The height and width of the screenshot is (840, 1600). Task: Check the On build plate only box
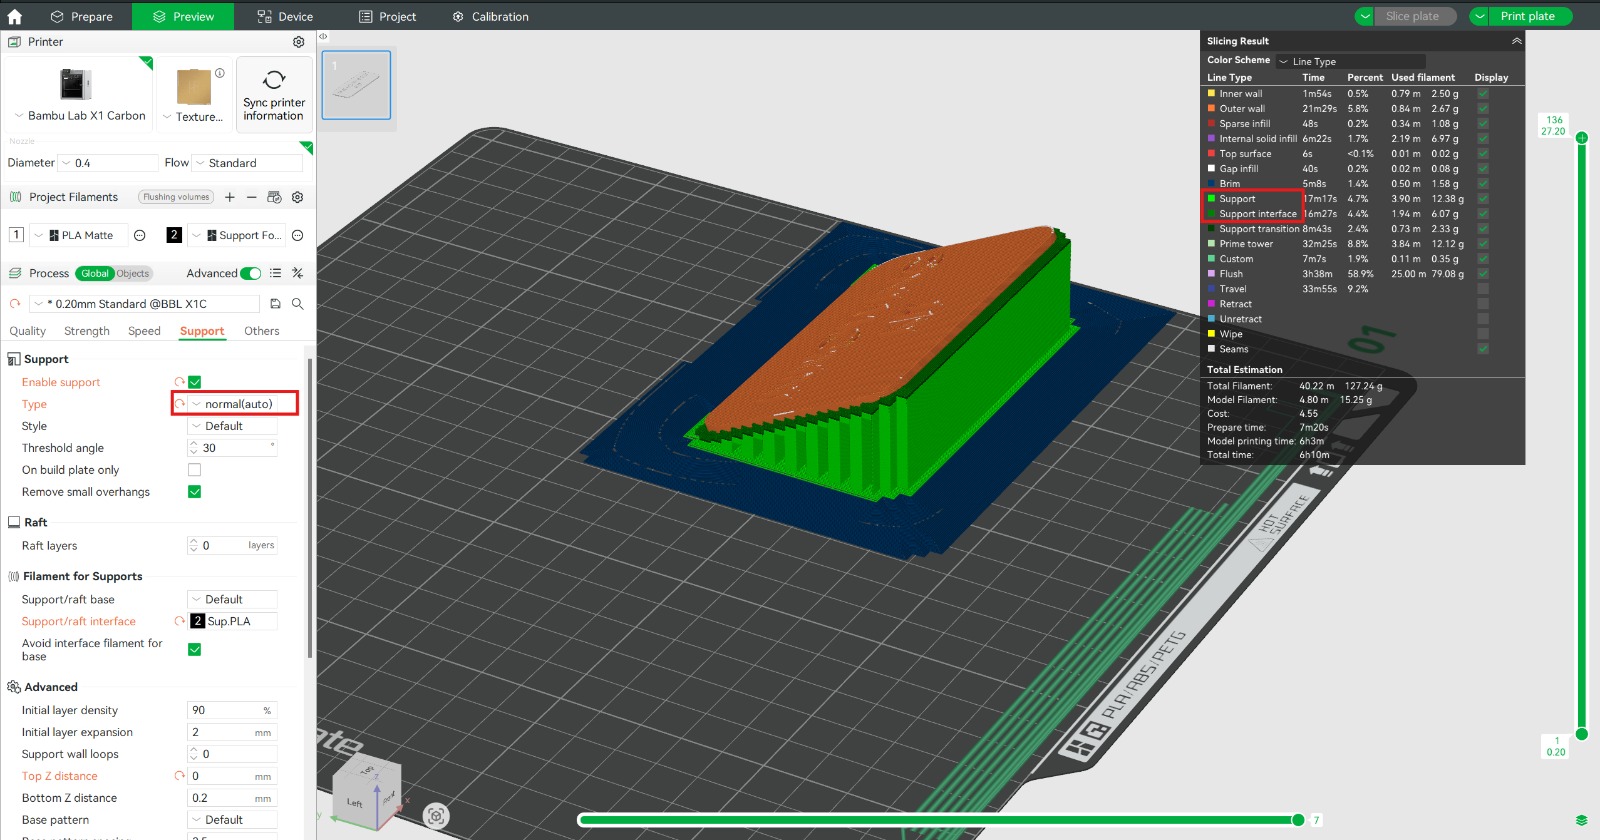coord(195,470)
